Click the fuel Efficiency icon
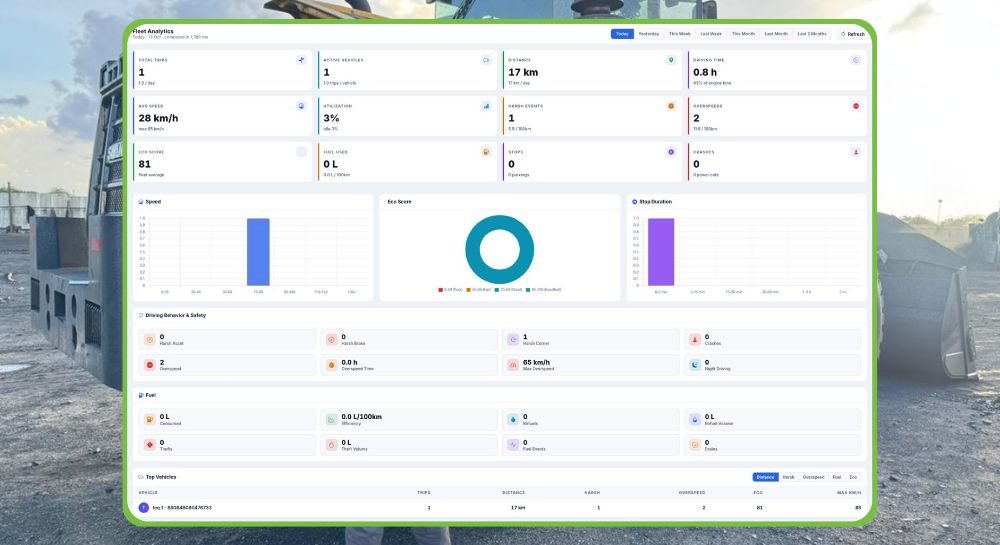Viewport: 1000px width, 545px height. point(332,419)
